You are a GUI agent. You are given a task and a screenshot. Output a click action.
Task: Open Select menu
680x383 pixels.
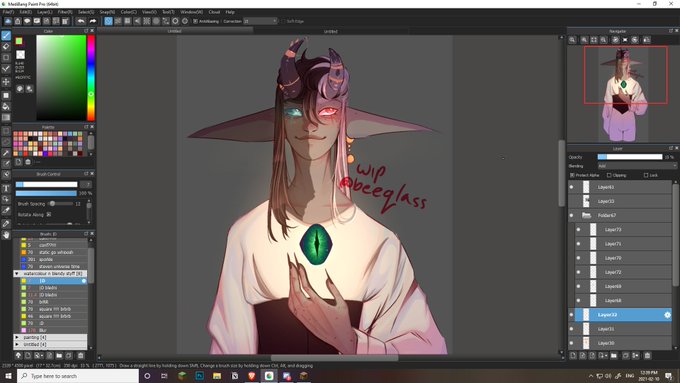point(86,12)
